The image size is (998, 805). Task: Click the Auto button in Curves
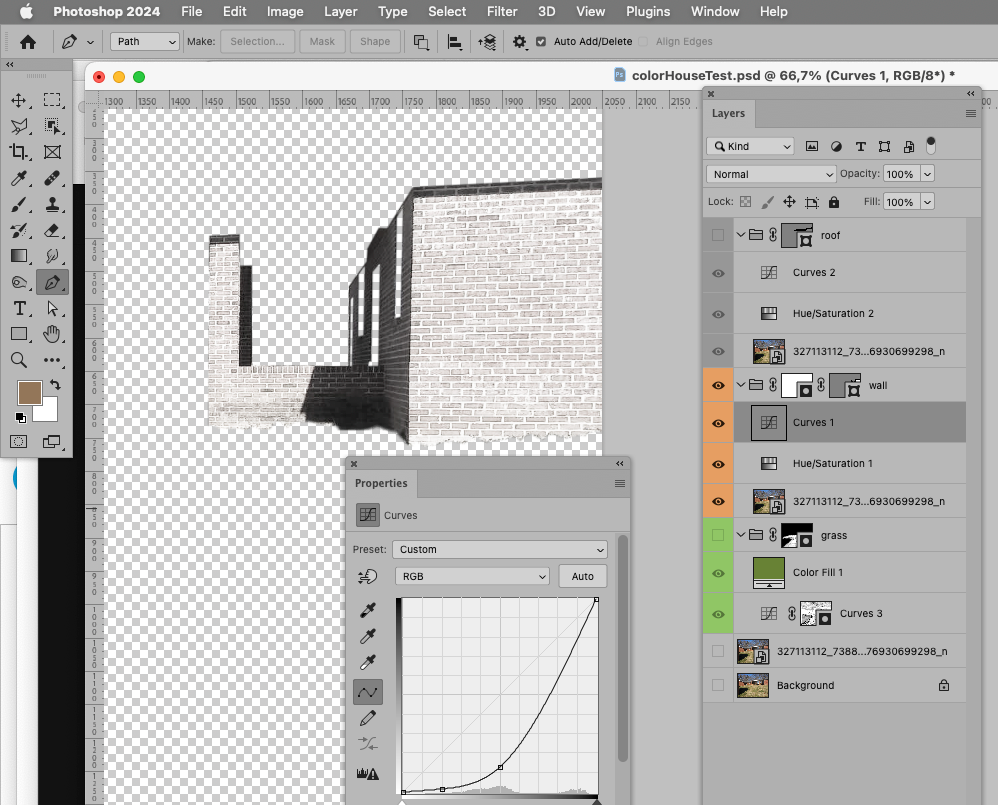point(582,576)
